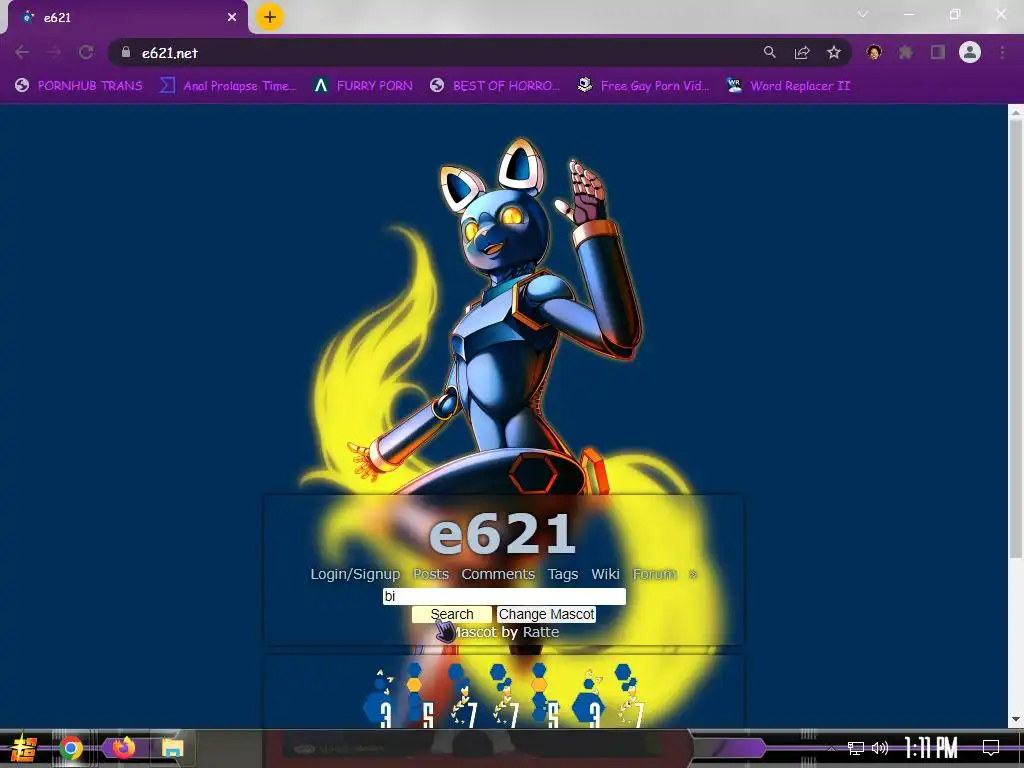
Task: Click the lock icon beside e621.net
Action: [126, 52]
